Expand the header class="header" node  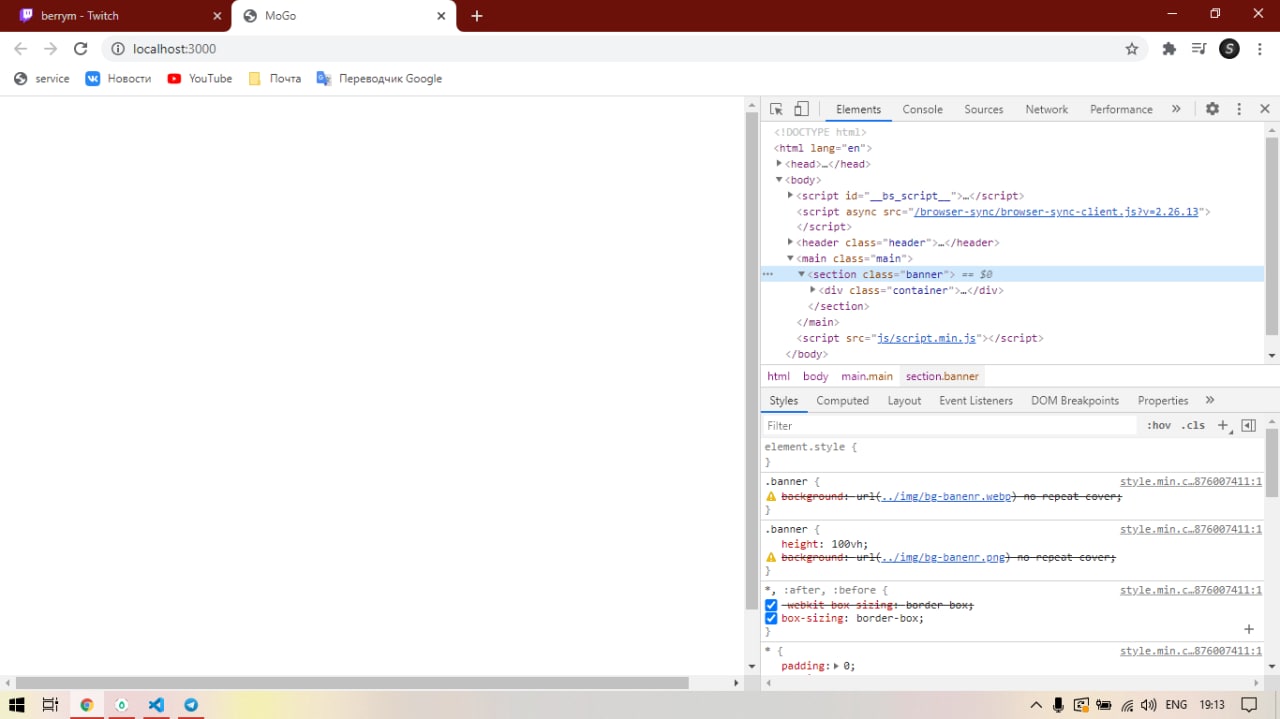(790, 242)
